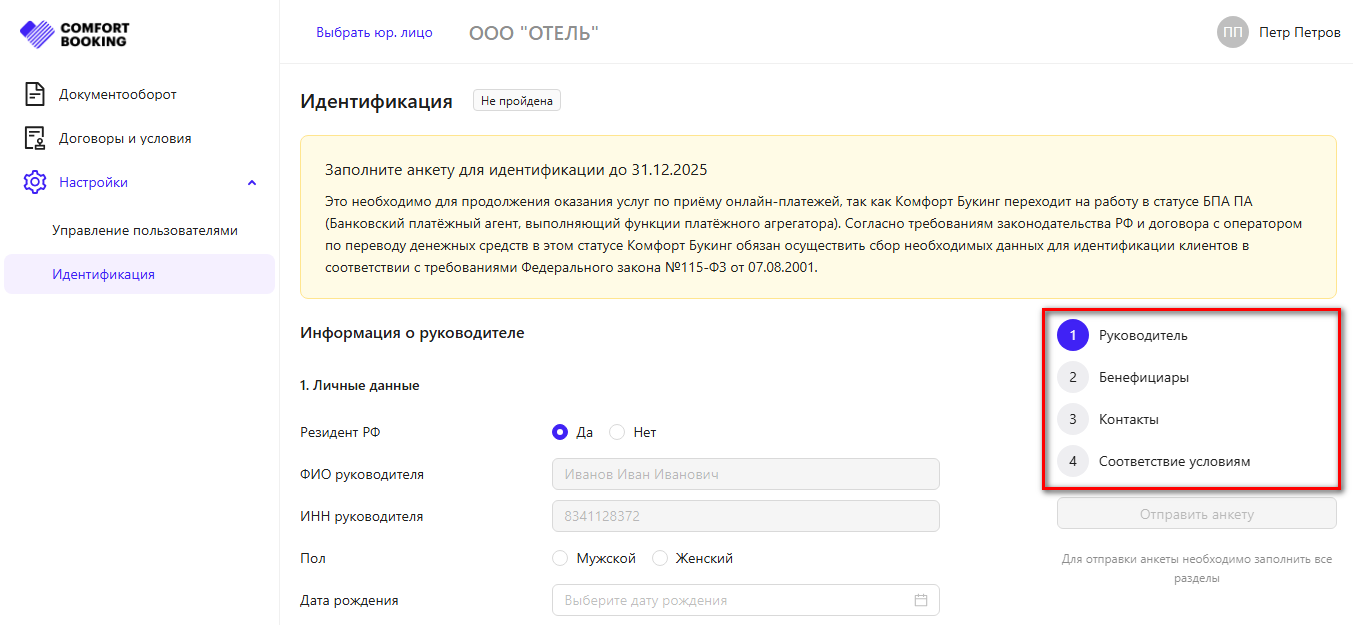Click the ФИО руководителя input field

click(x=745, y=474)
